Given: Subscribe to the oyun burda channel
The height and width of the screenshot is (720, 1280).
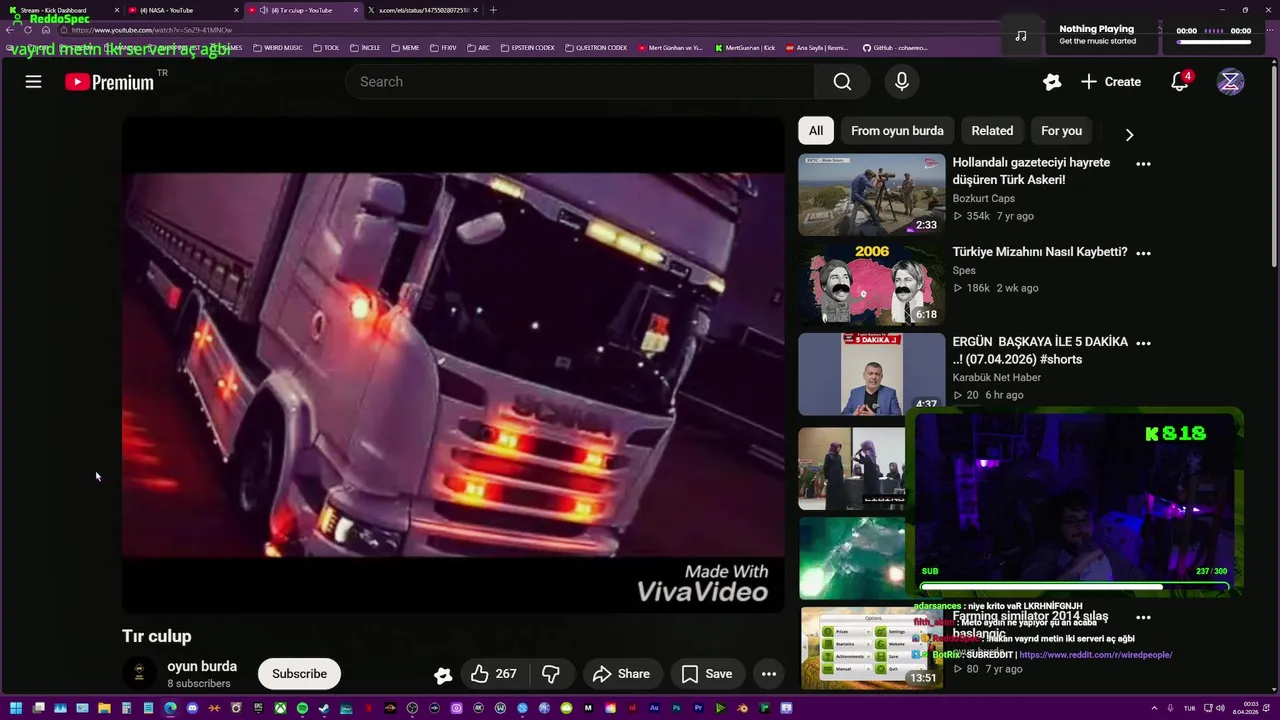Looking at the screenshot, I should tap(299, 674).
